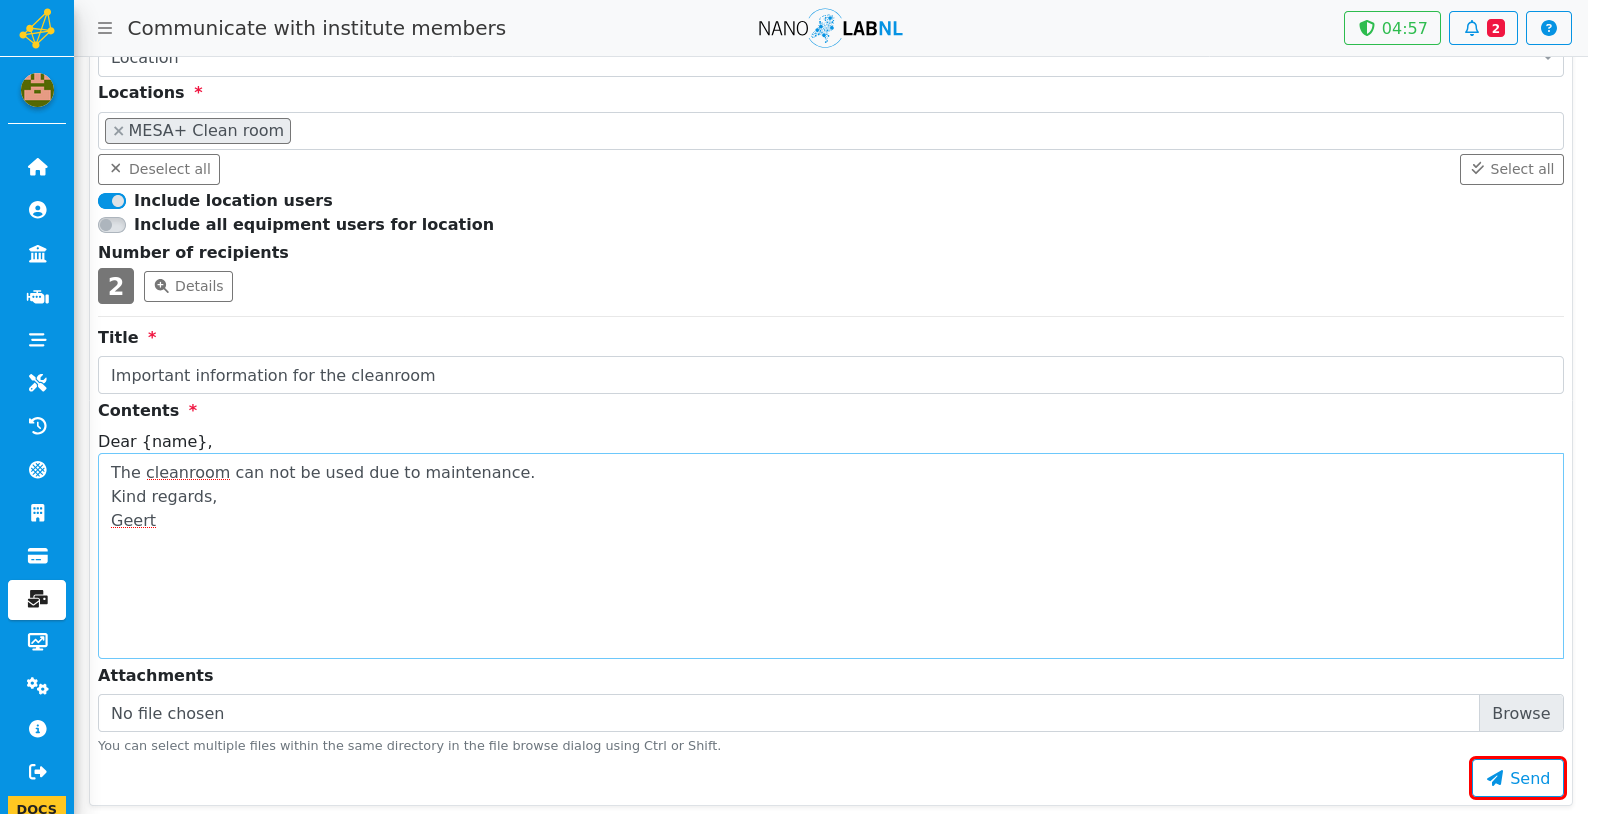
Task: Toggle the hamburger menu
Action: 105,28
